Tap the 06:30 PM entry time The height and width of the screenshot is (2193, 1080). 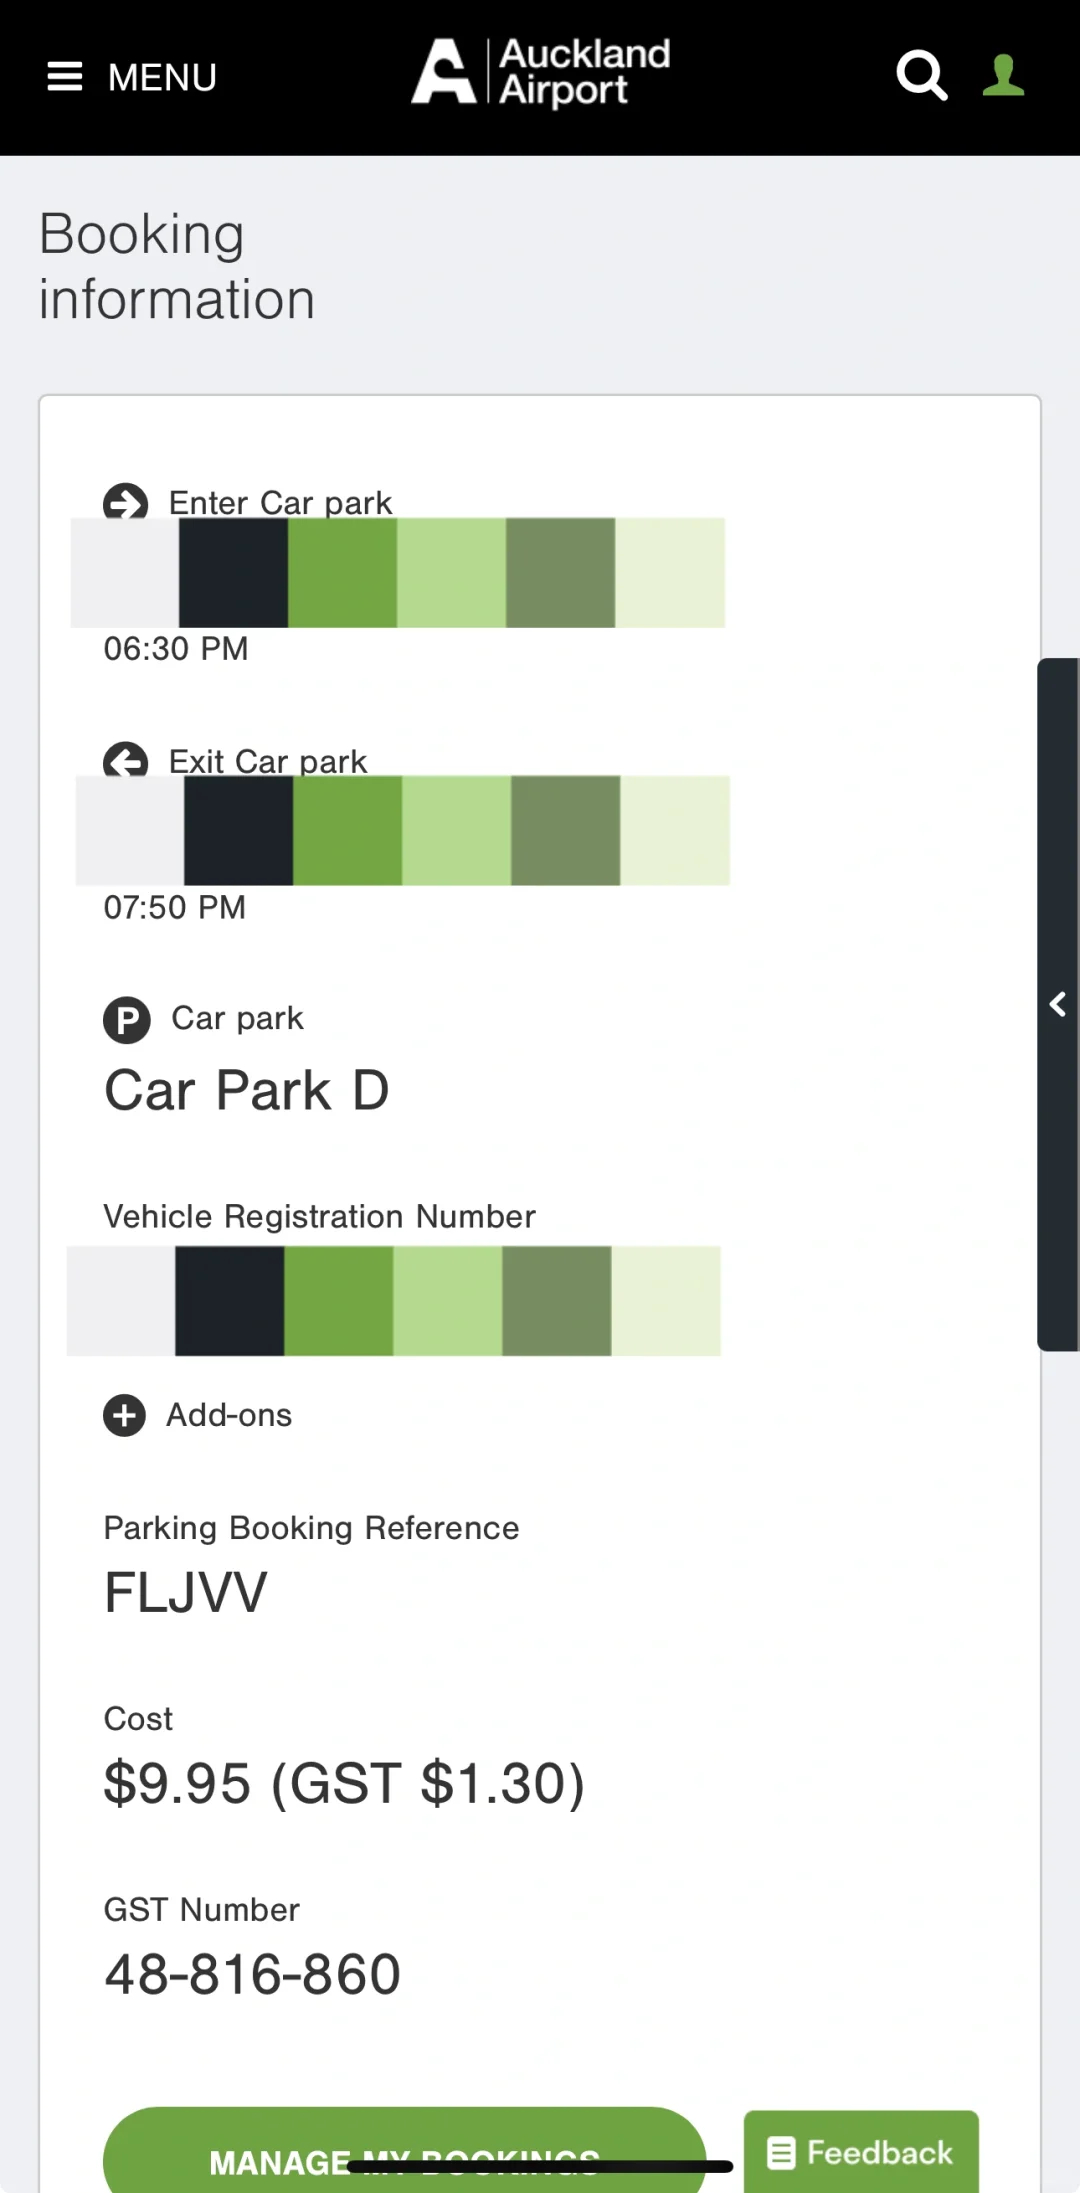(176, 649)
